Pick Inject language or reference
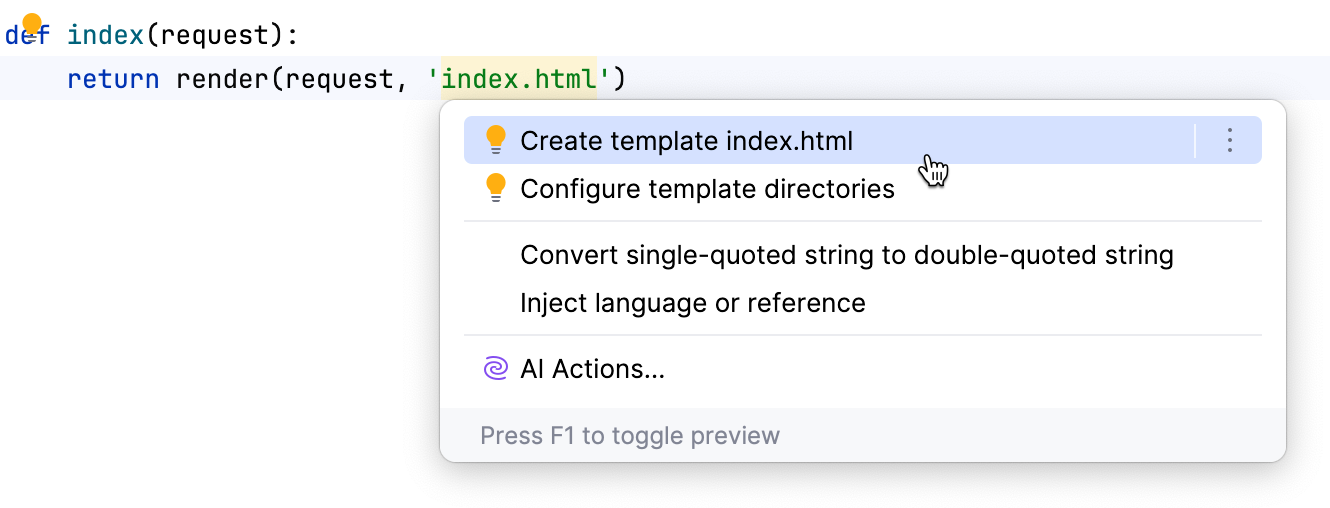The image size is (1330, 508). coord(692,303)
